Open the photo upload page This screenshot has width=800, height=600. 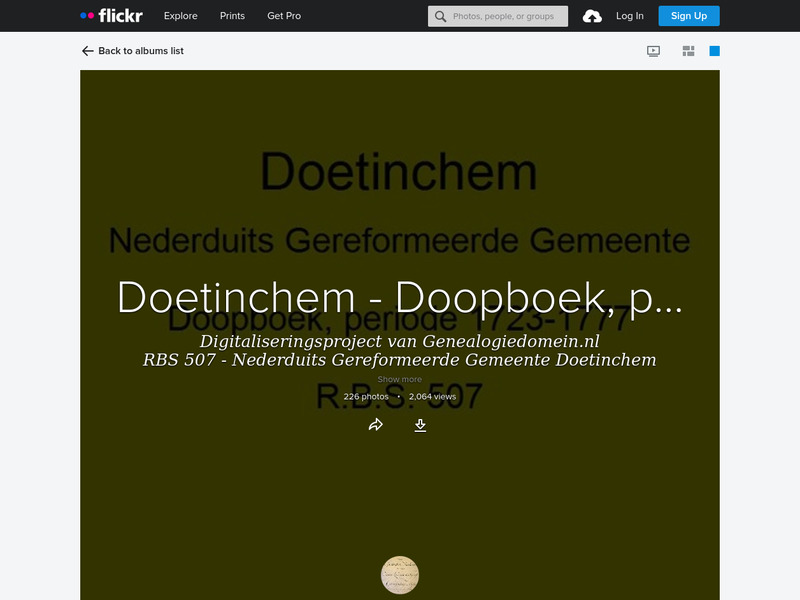tap(592, 15)
